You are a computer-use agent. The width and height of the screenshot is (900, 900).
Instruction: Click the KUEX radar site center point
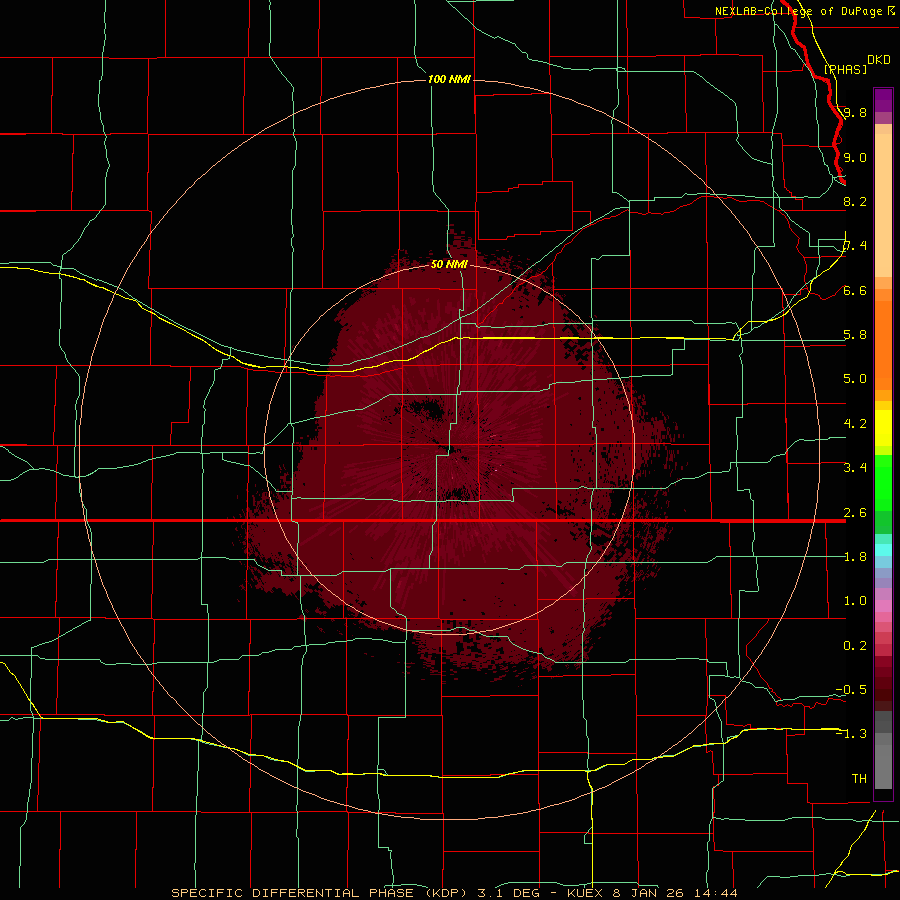[x=449, y=450]
